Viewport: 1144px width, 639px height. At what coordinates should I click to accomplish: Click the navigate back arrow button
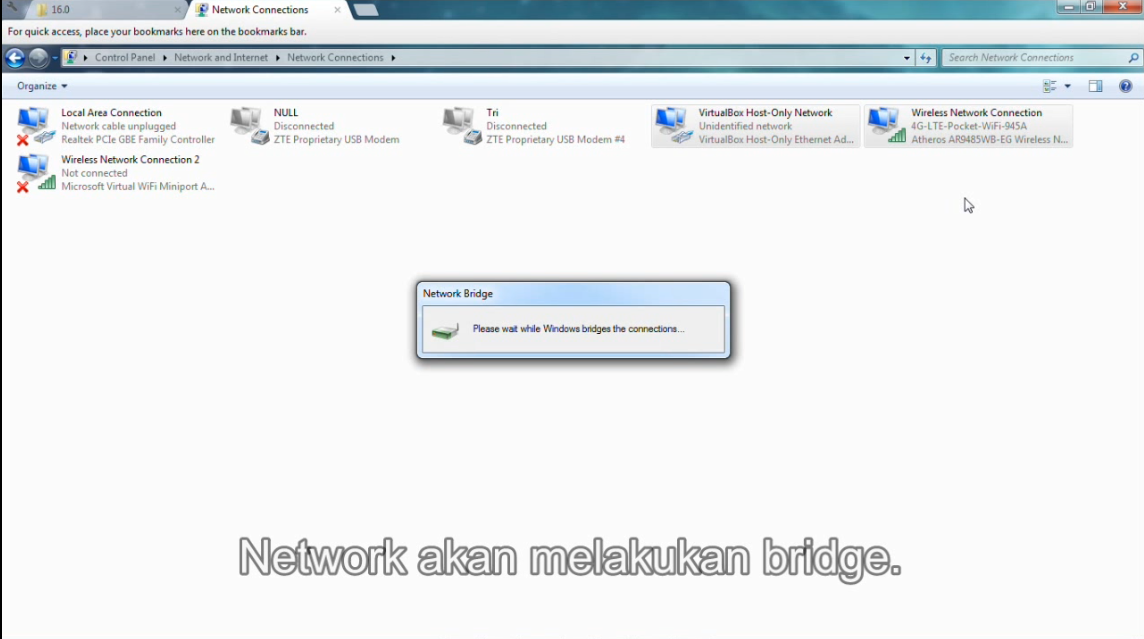click(14, 57)
